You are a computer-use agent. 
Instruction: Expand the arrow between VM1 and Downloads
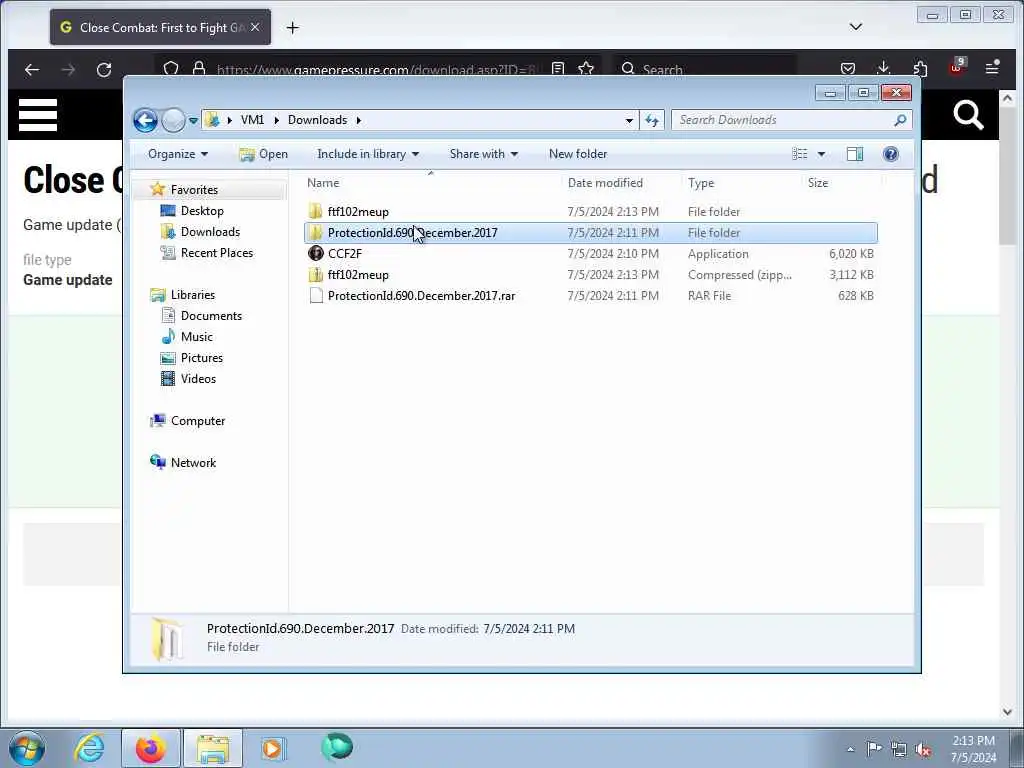276,120
